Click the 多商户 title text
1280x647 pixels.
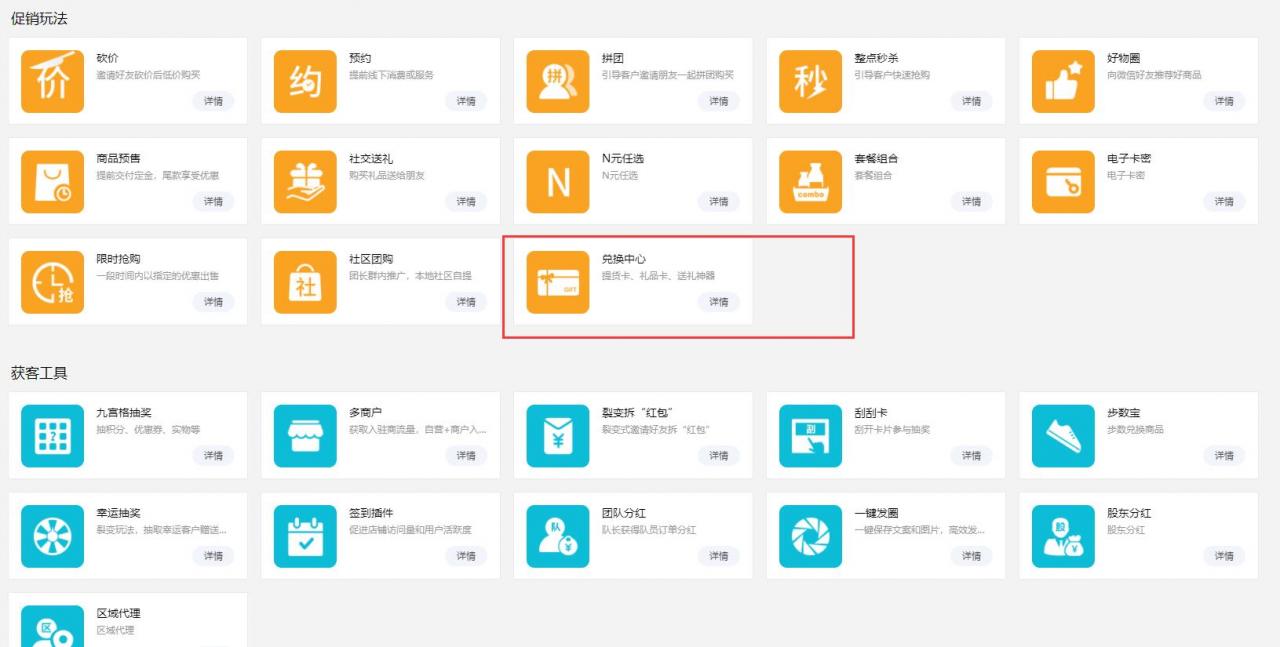point(366,413)
